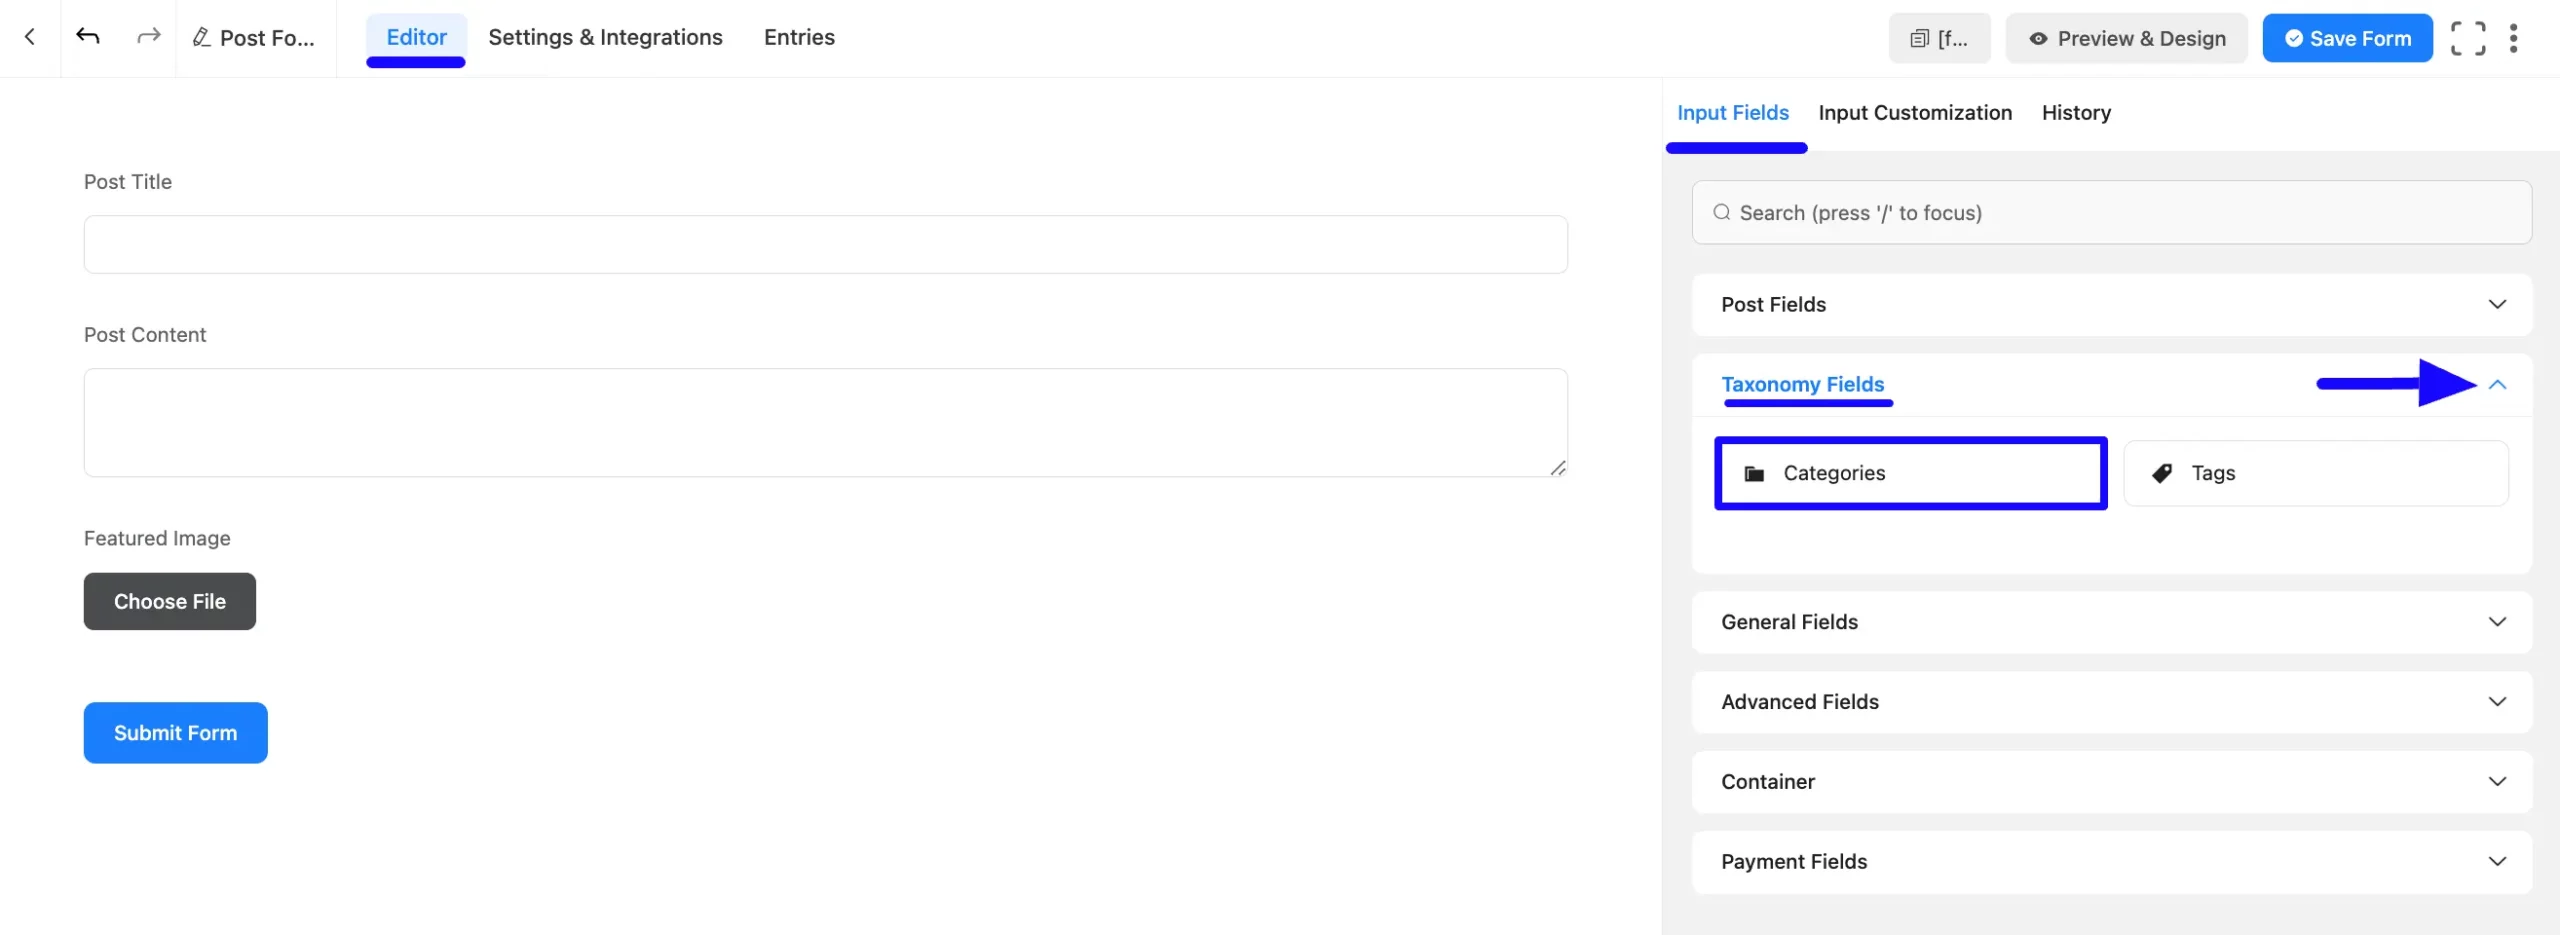Click the undo arrow icon
This screenshot has height=935, width=2560.
(88, 37)
